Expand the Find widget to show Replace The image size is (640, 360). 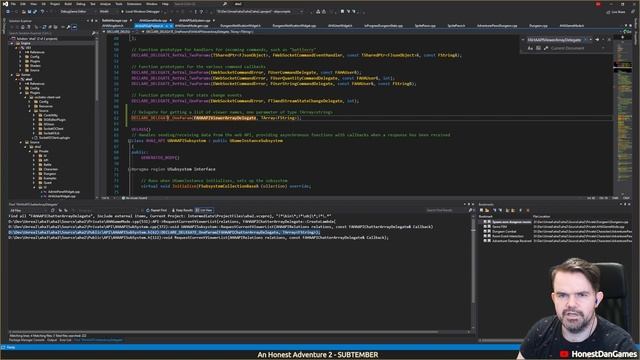point(523,40)
